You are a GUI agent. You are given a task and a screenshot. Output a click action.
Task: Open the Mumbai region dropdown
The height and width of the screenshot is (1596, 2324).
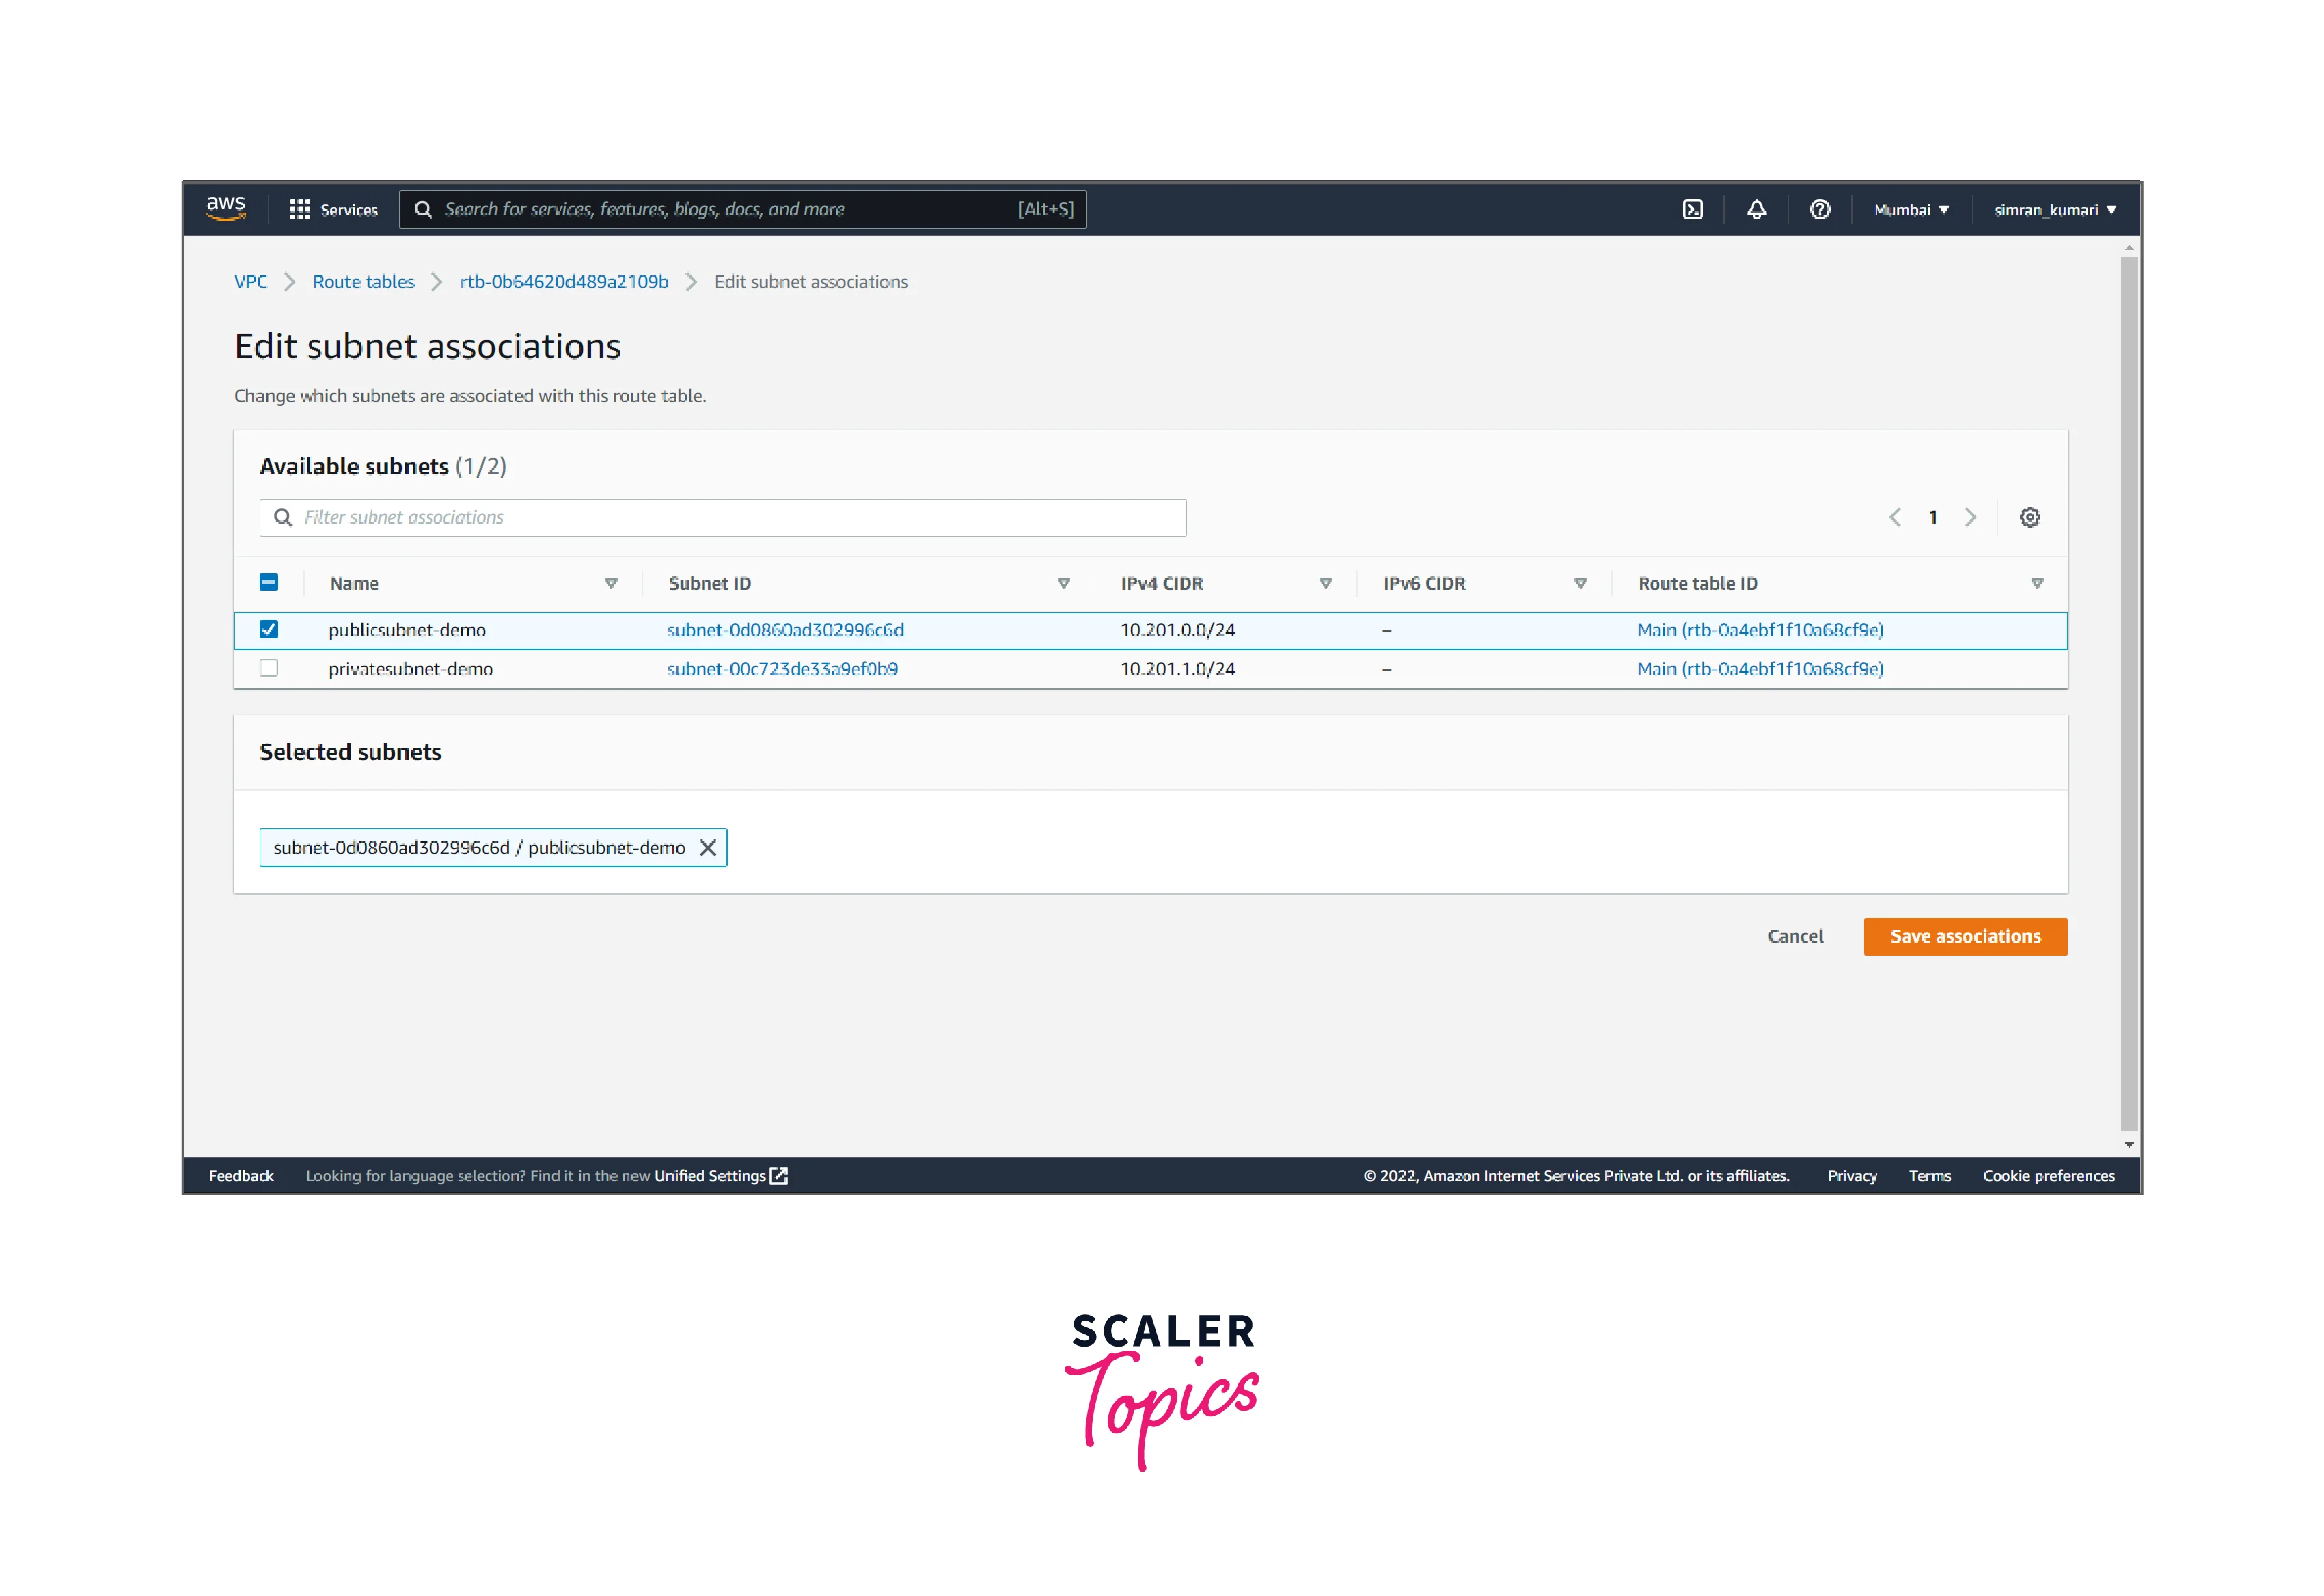click(1910, 210)
